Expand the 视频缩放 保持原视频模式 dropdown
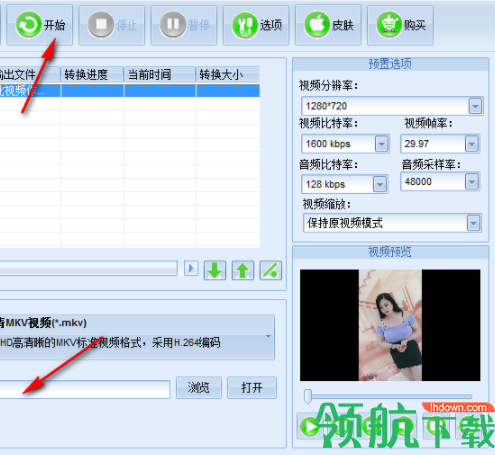Viewport: 495px width, 455px height. 473,223
